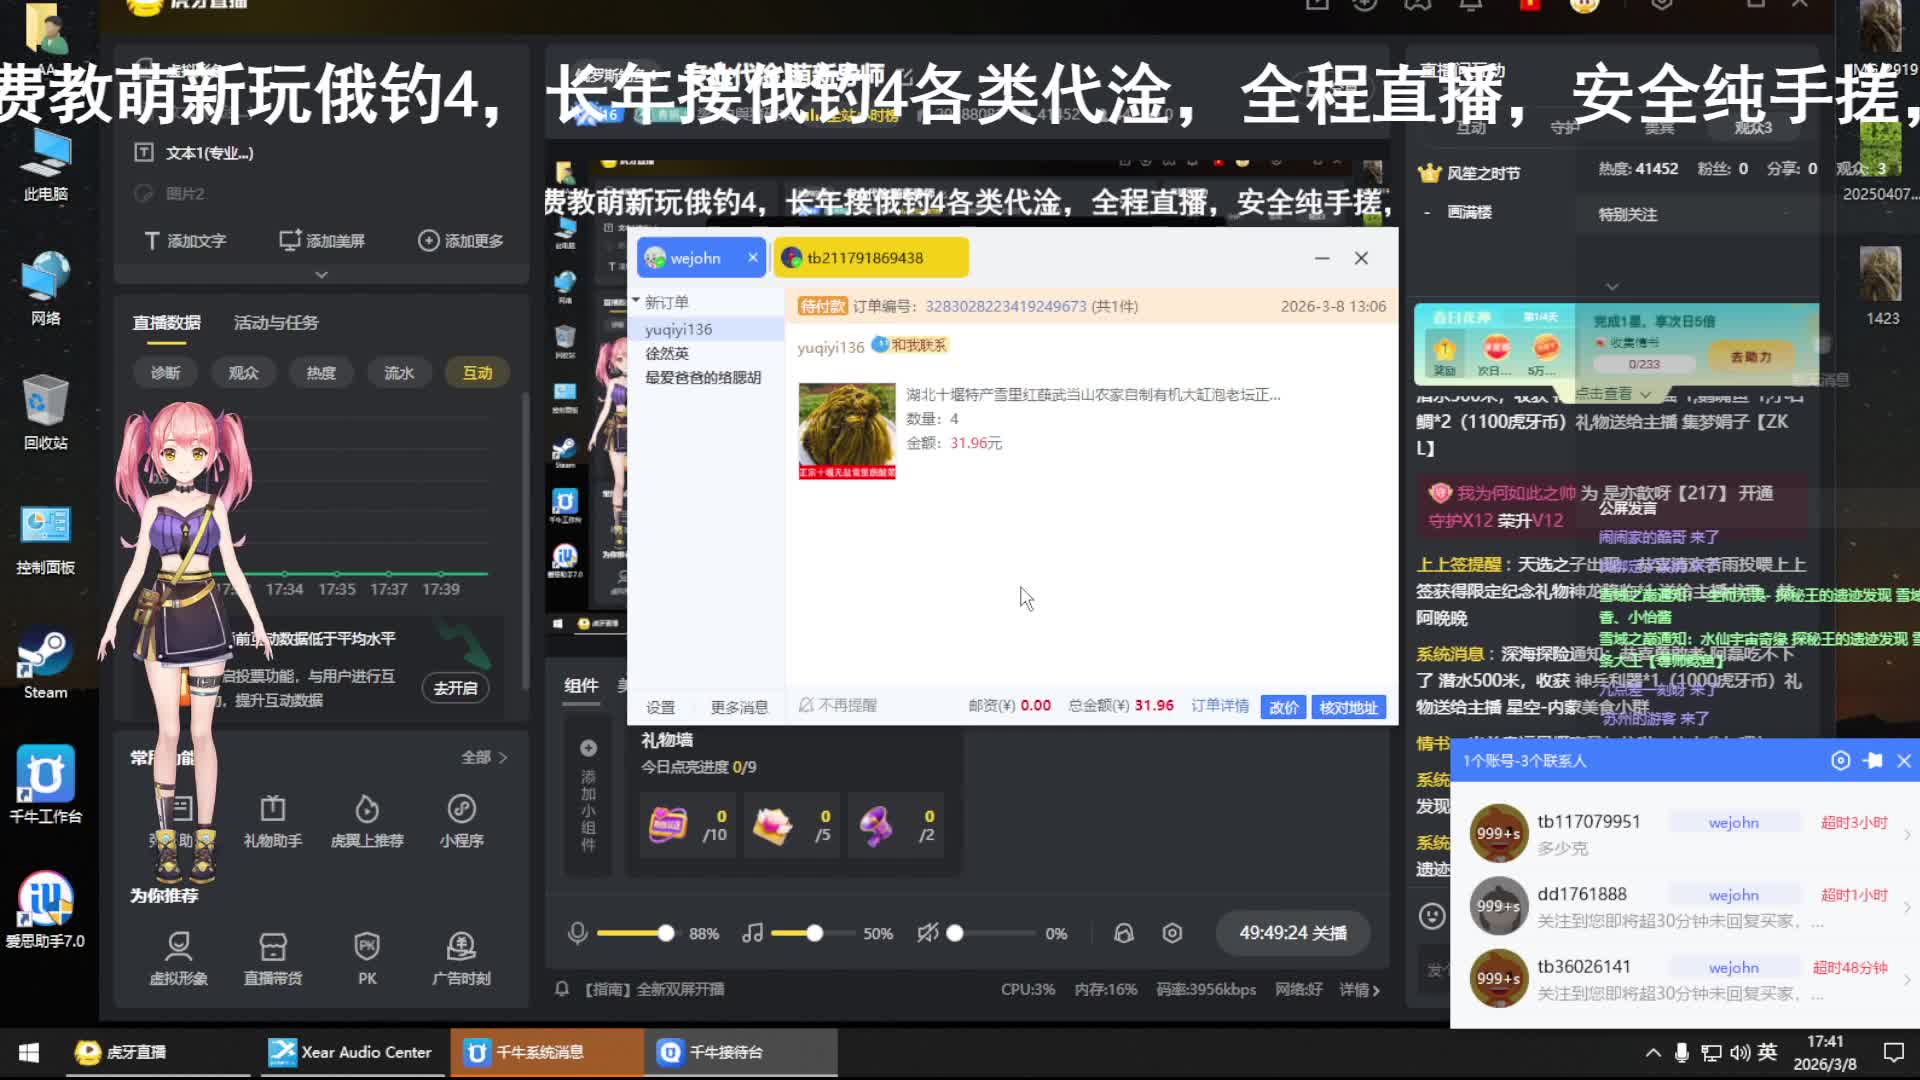Open the headphone monitor icon

[x=1124, y=933]
